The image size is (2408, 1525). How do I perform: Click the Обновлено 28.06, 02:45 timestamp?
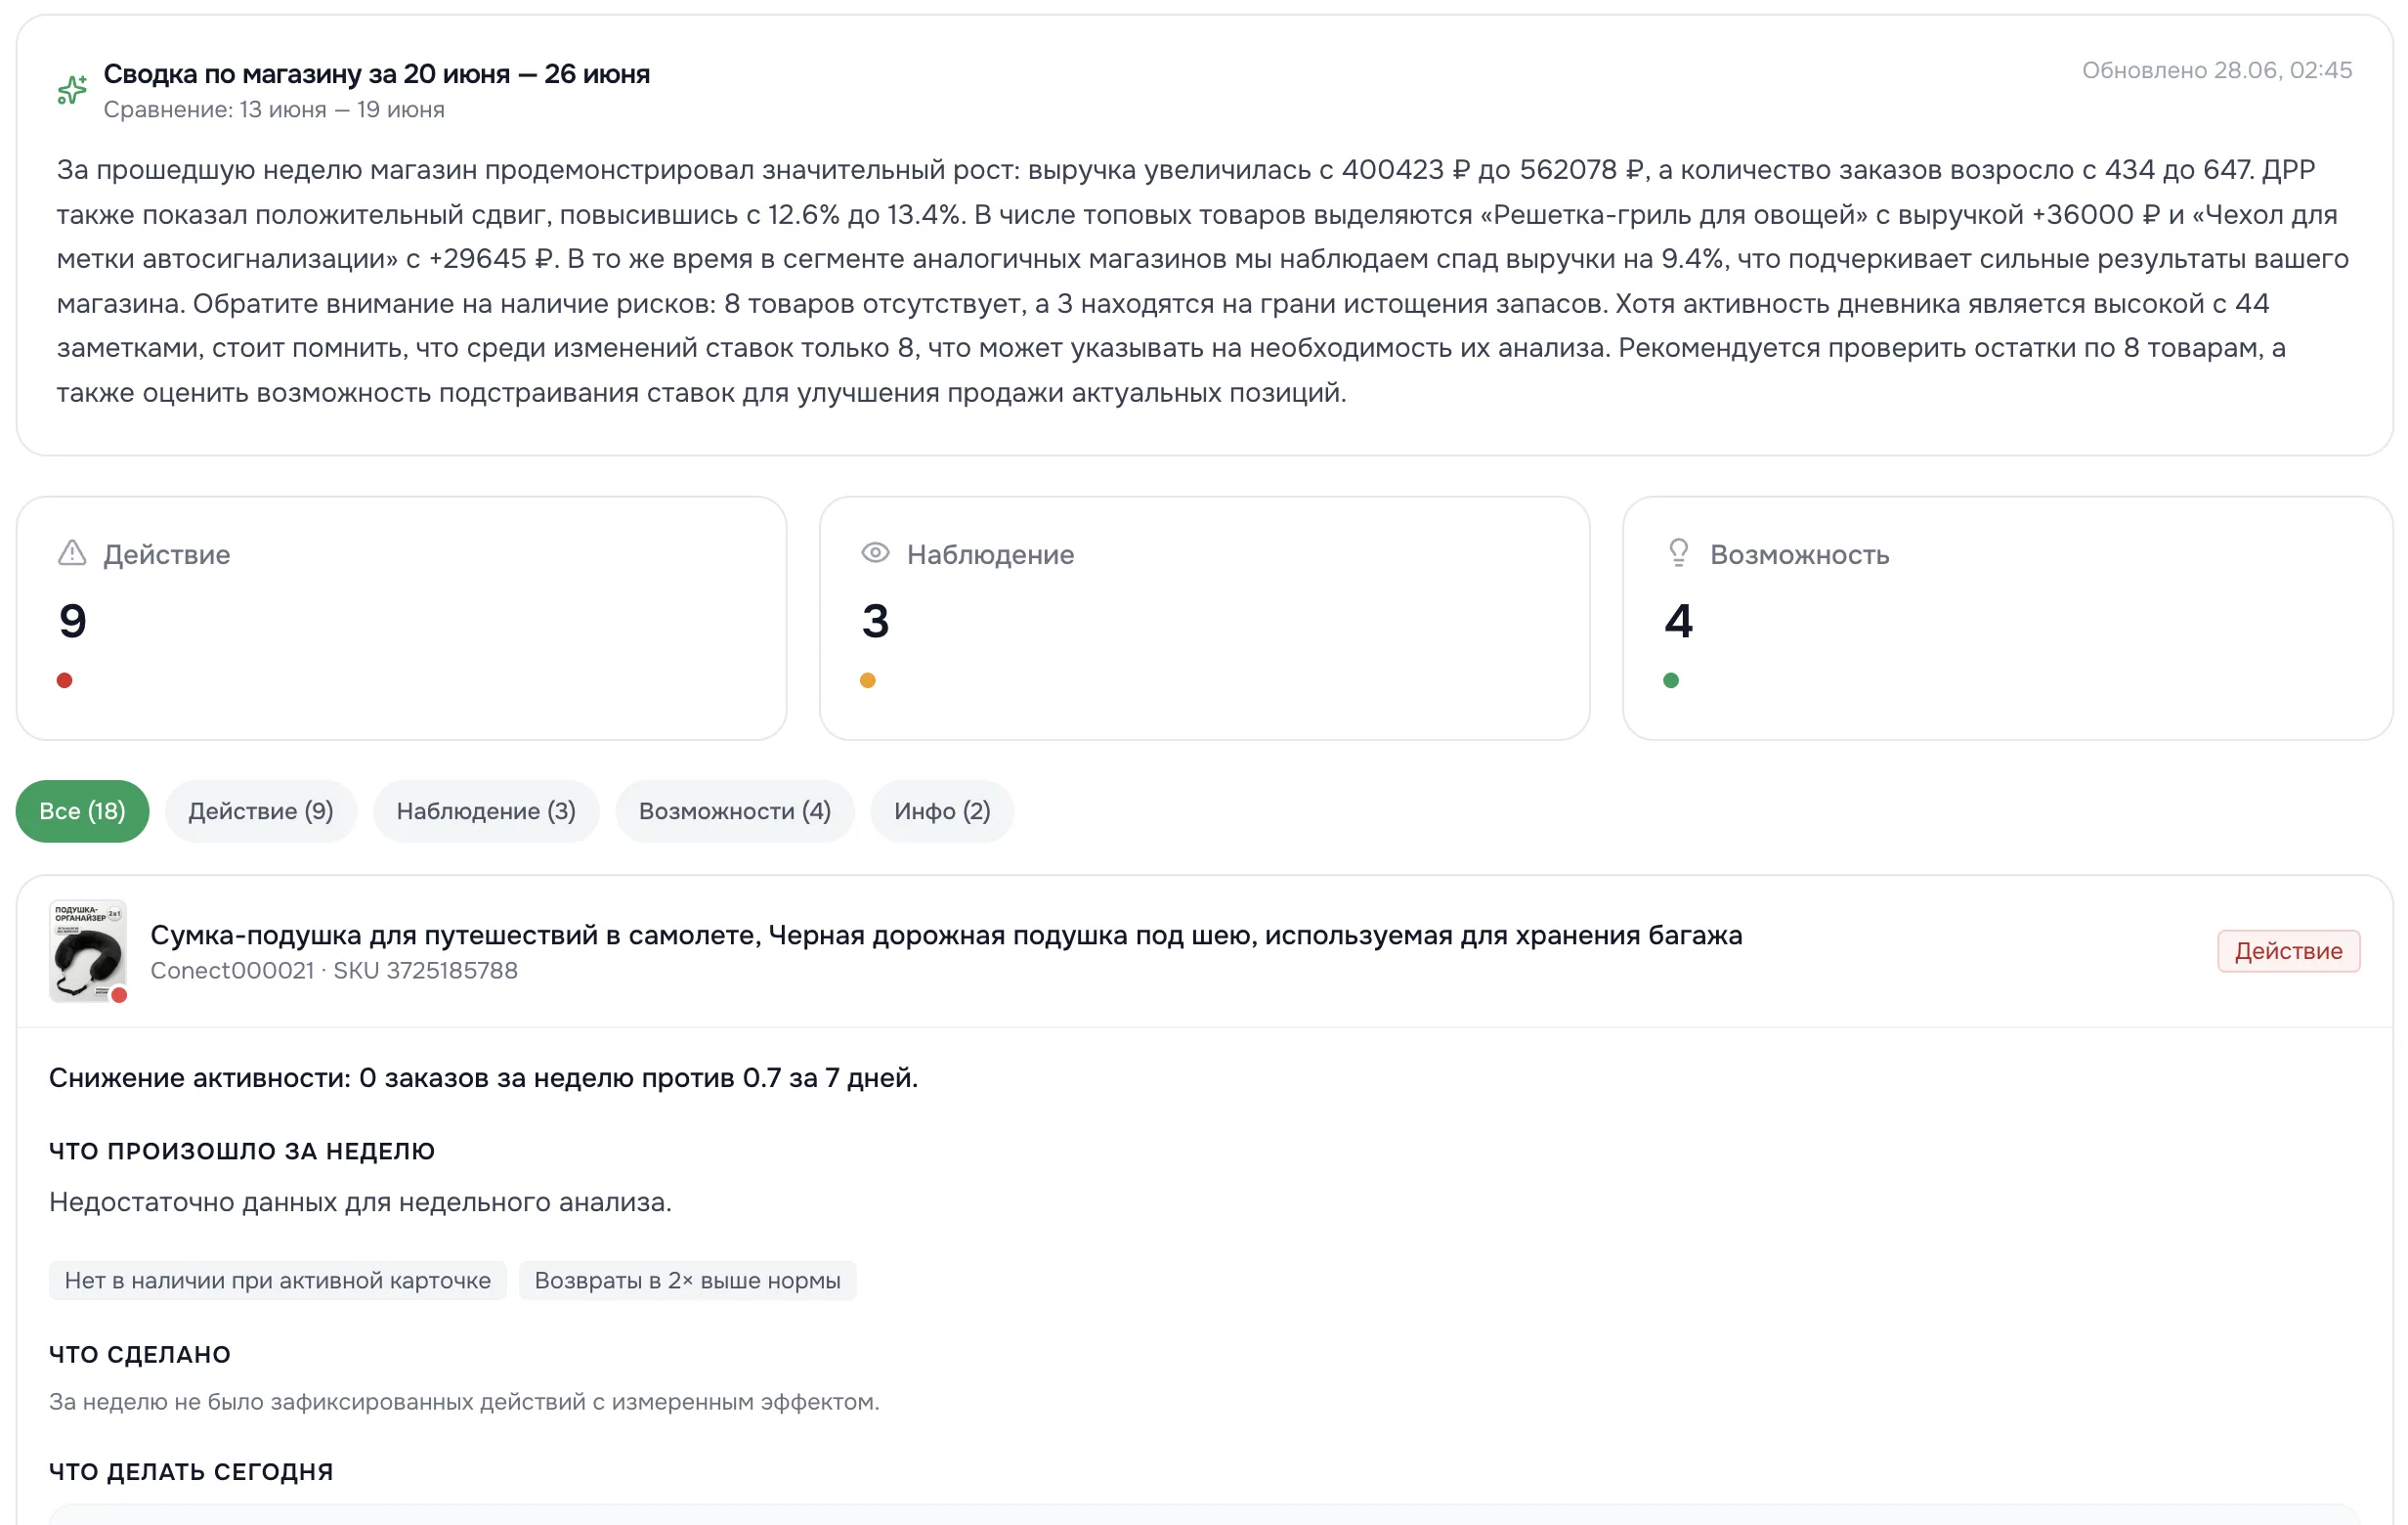(x=2217, y=70)
